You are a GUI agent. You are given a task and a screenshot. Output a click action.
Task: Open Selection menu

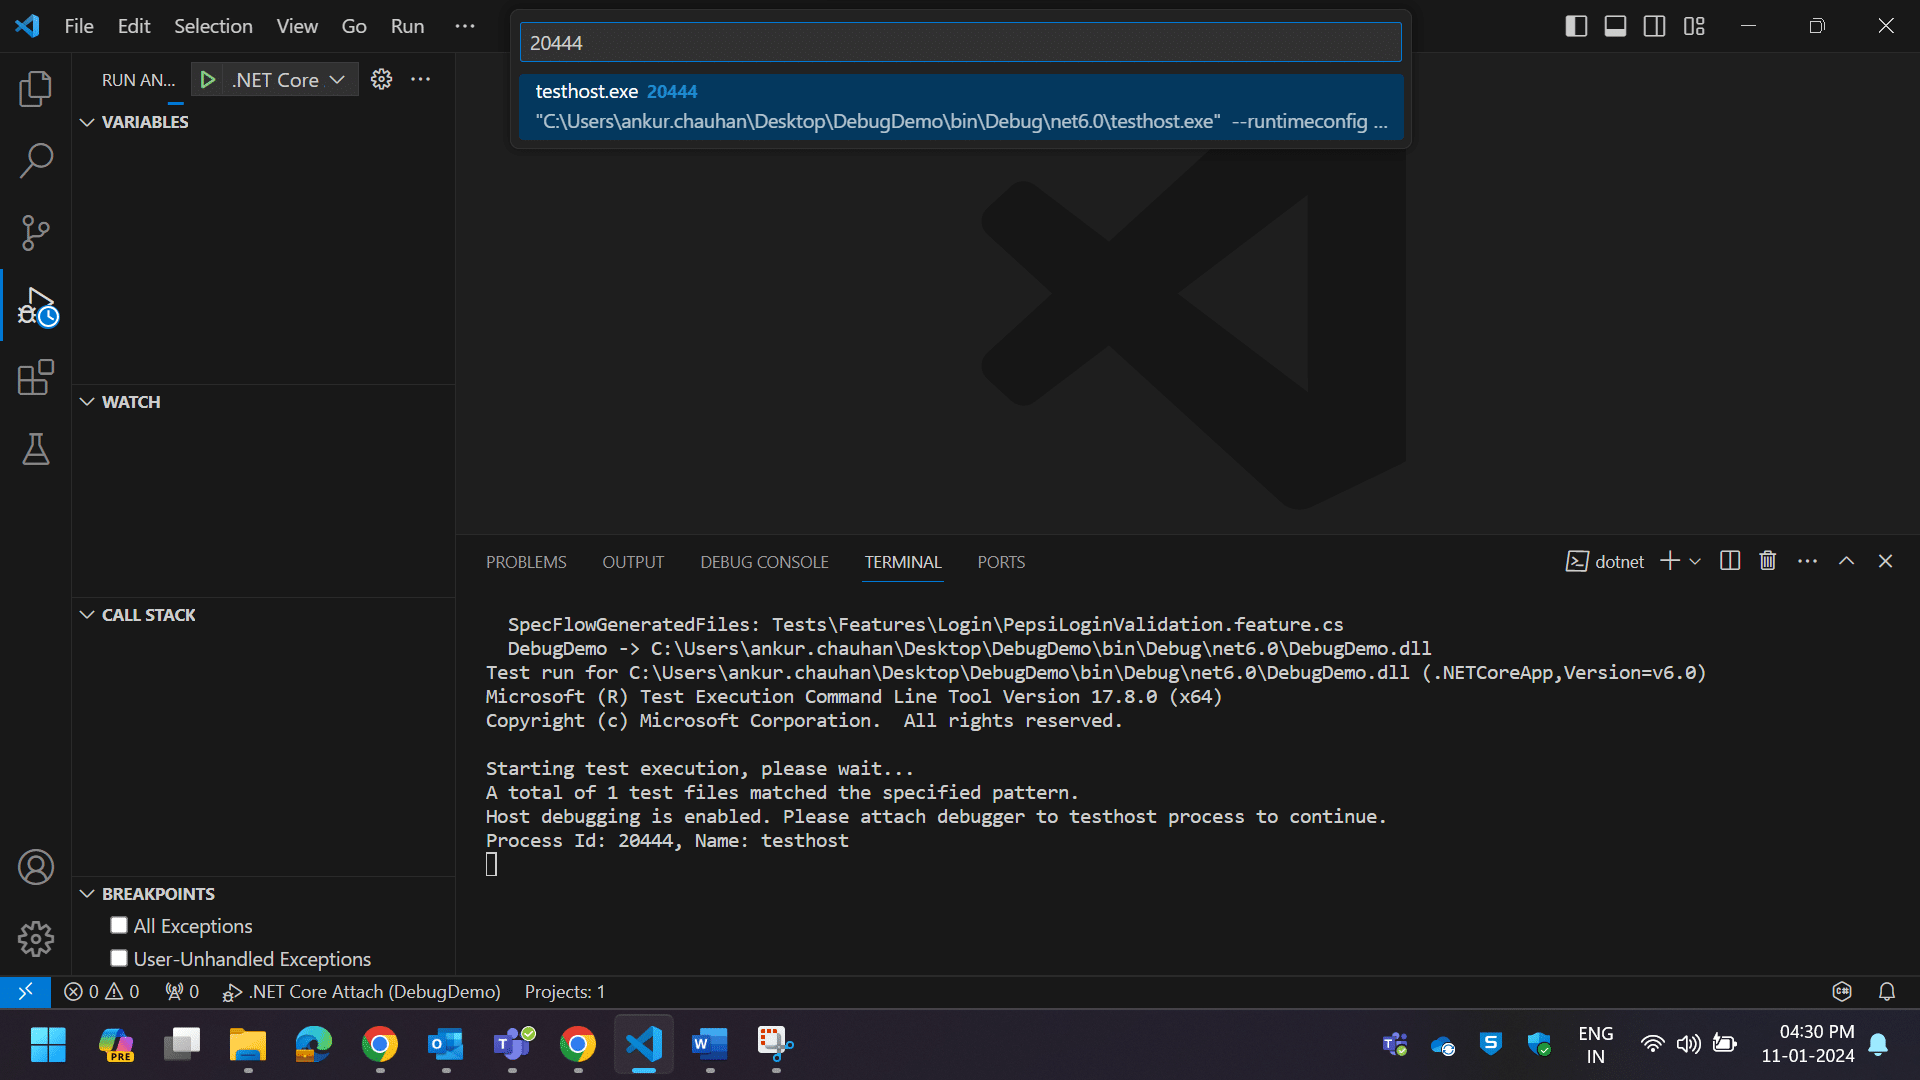pos(213,26)
